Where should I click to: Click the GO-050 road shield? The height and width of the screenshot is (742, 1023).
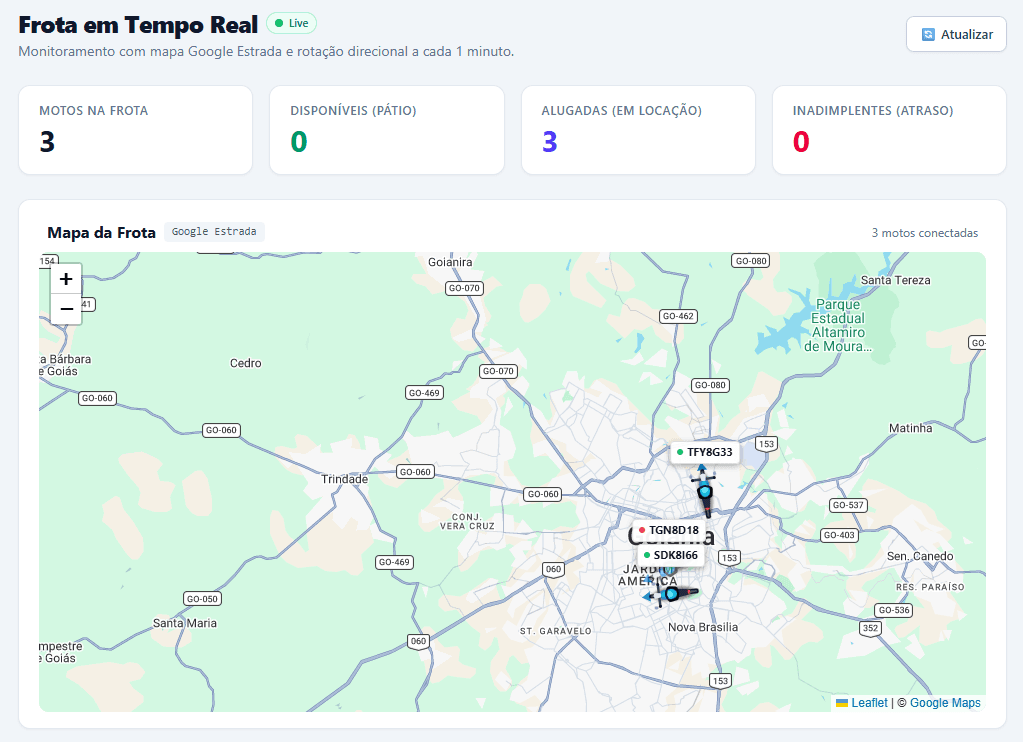202,599
